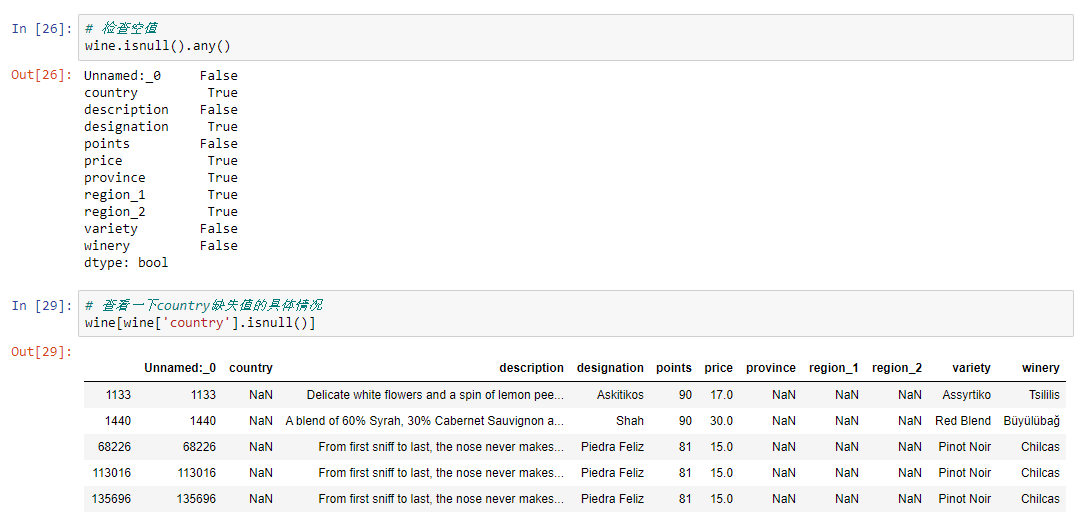Click the 检查空值 comment line
1082x521 pixels.
click(121, 28)
